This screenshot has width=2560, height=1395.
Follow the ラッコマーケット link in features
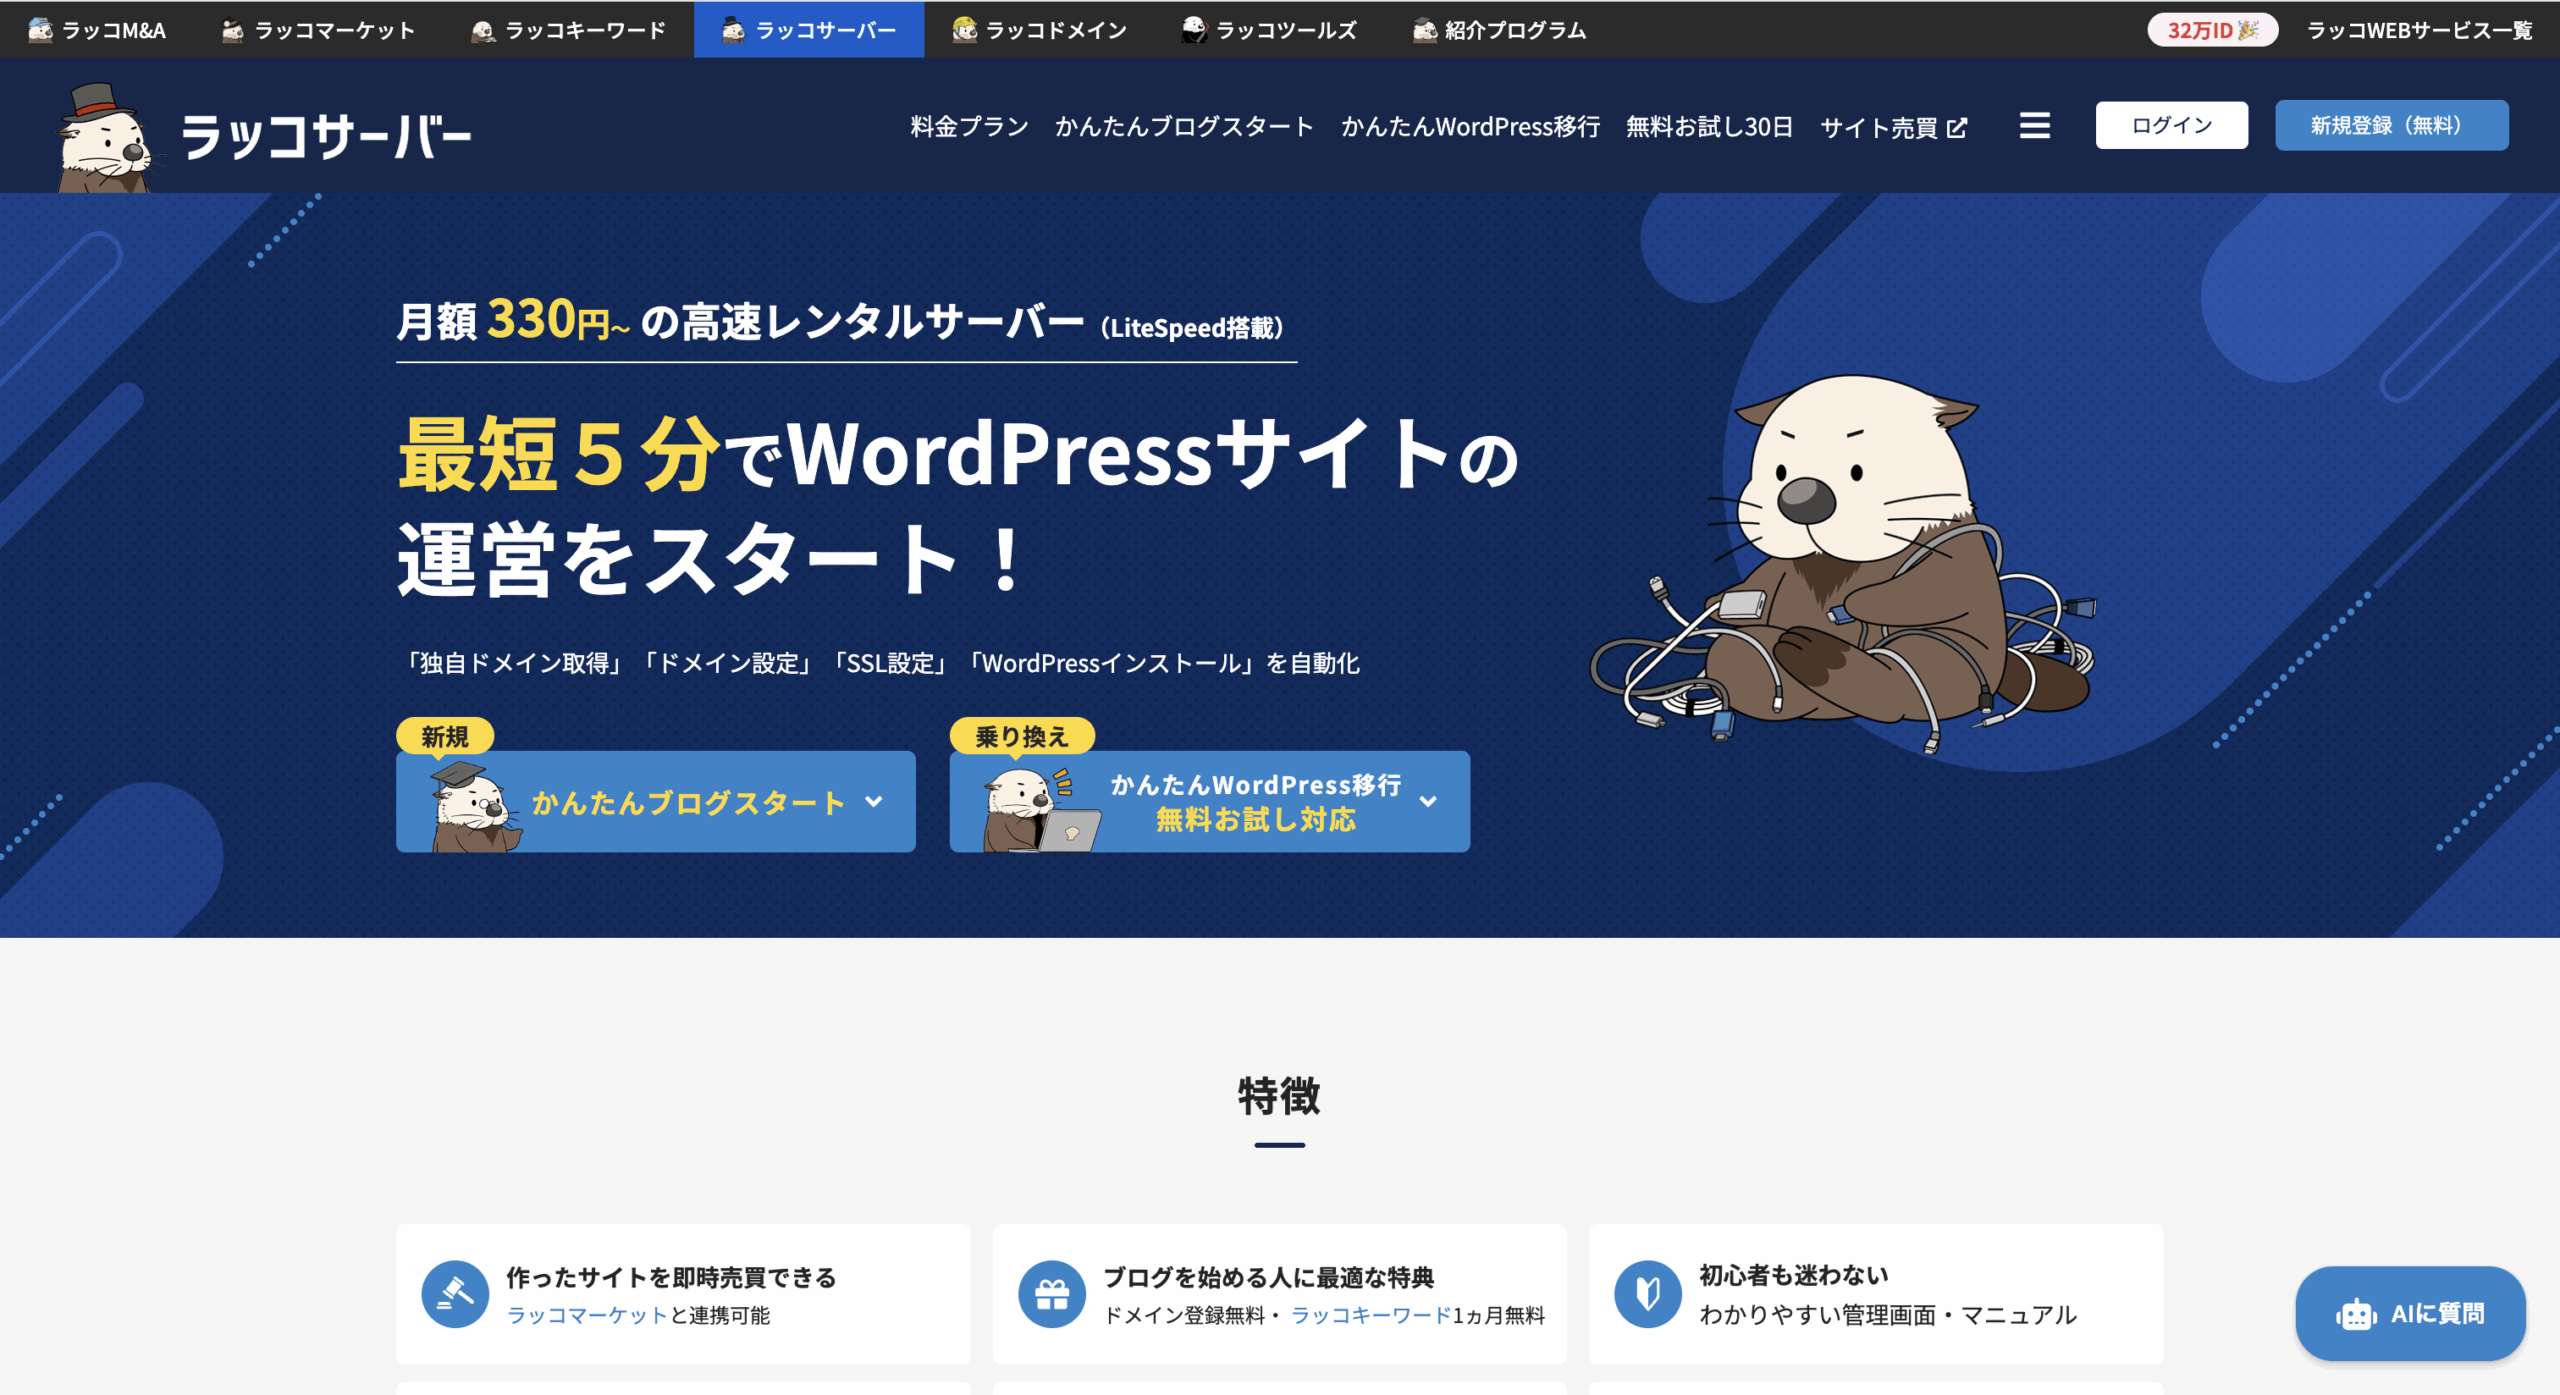point(587,1315)
